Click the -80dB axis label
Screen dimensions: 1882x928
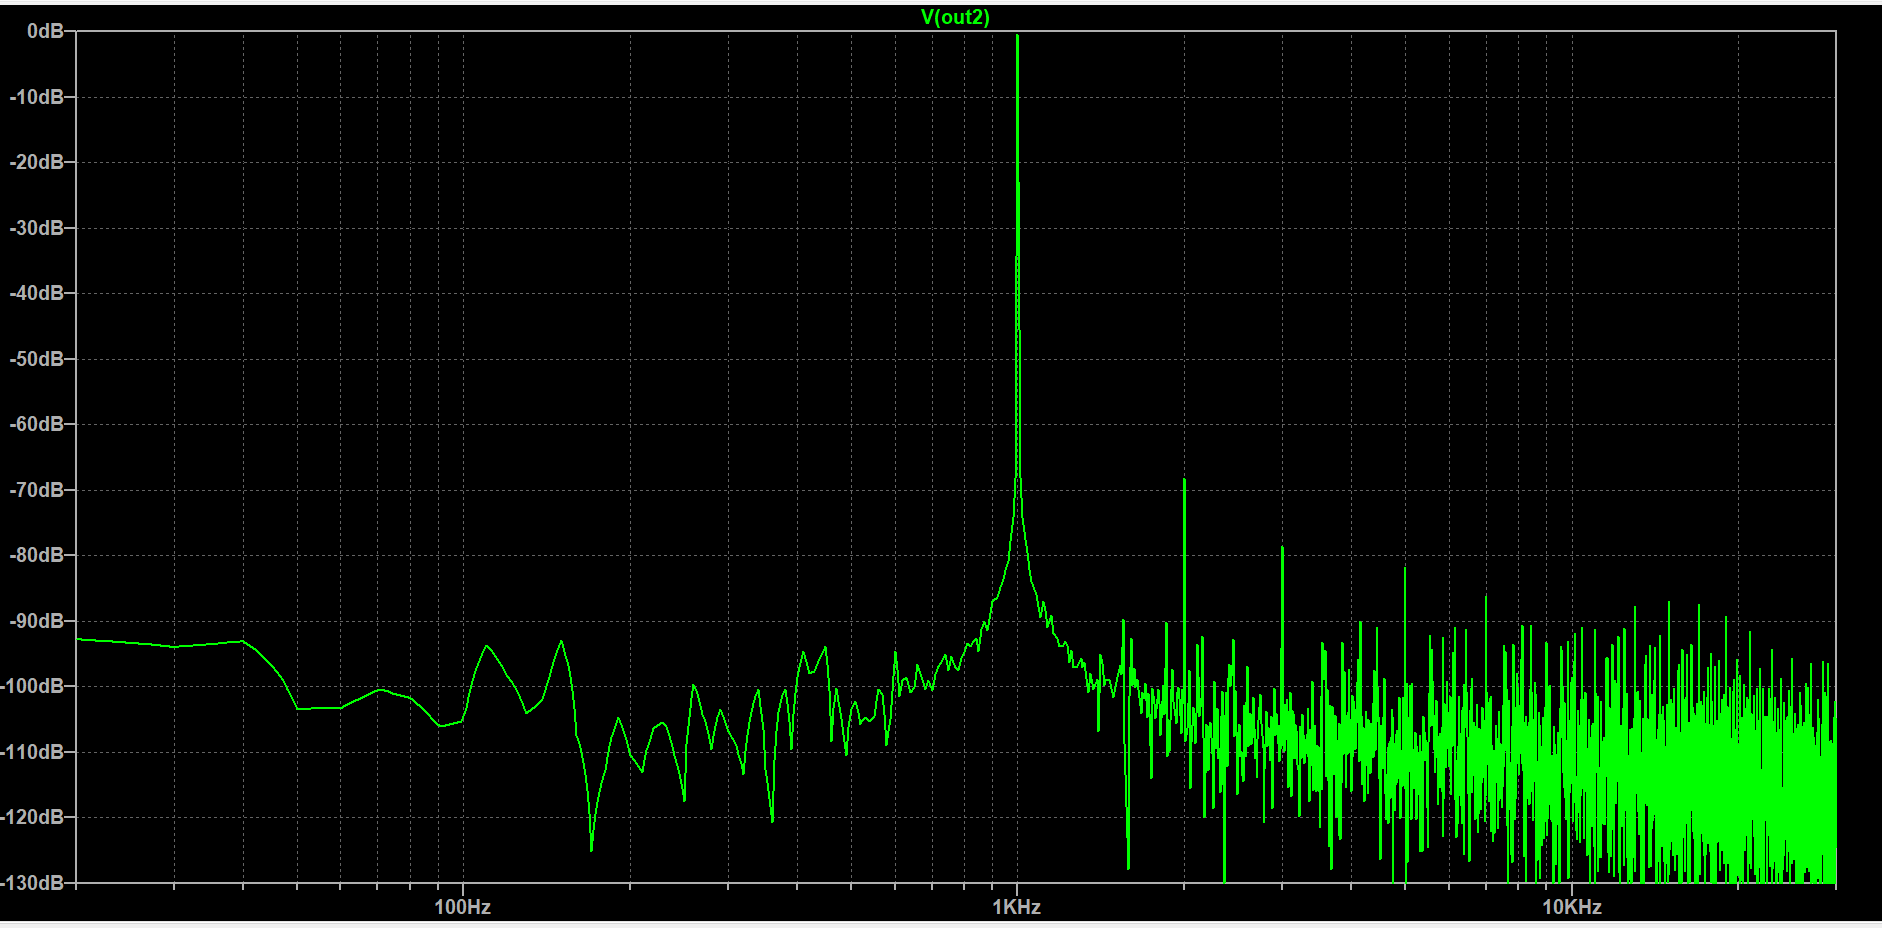(37, 555)
